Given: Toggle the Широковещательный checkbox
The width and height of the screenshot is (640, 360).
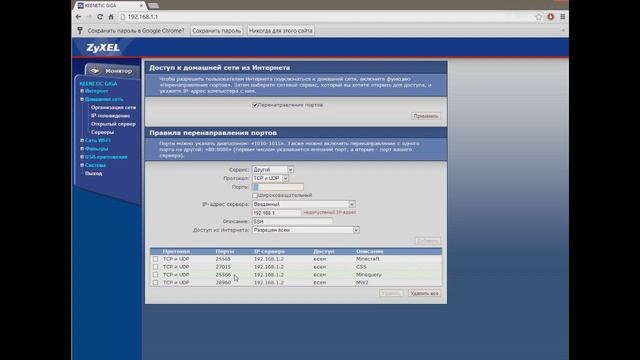Looking at the screenshot, I should pyautogui.click(x=255, y=196).
